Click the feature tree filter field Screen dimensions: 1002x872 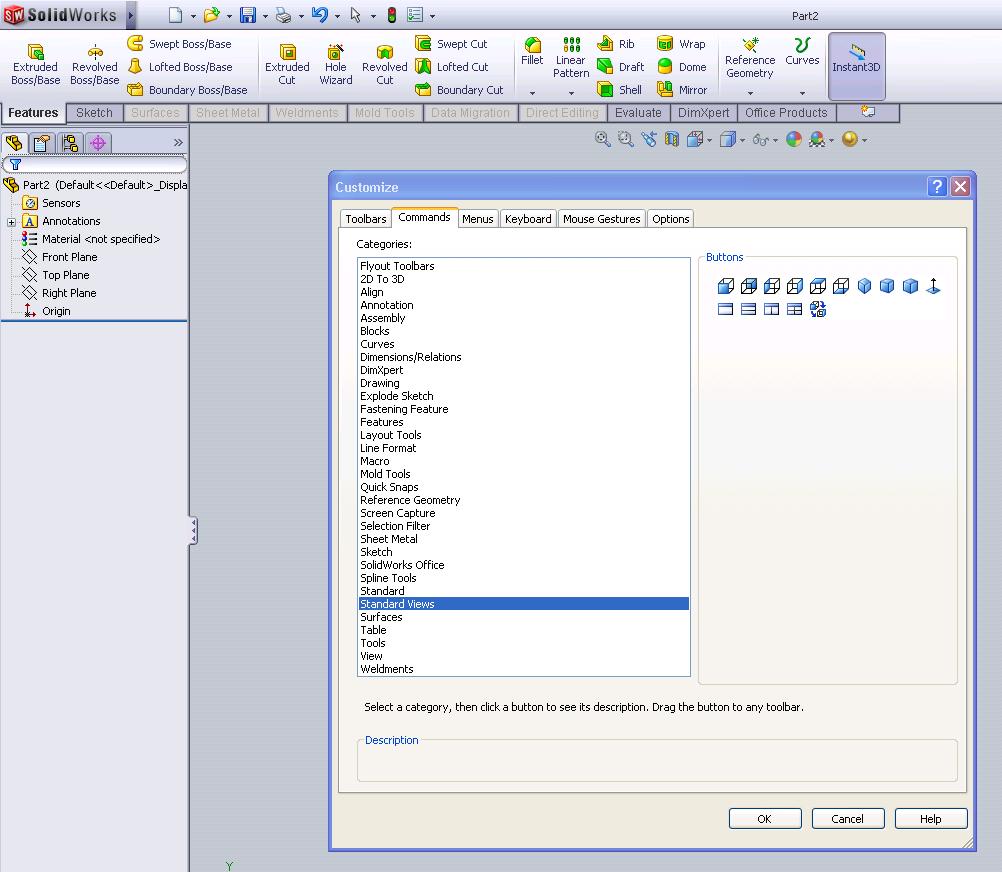[95, 164]
